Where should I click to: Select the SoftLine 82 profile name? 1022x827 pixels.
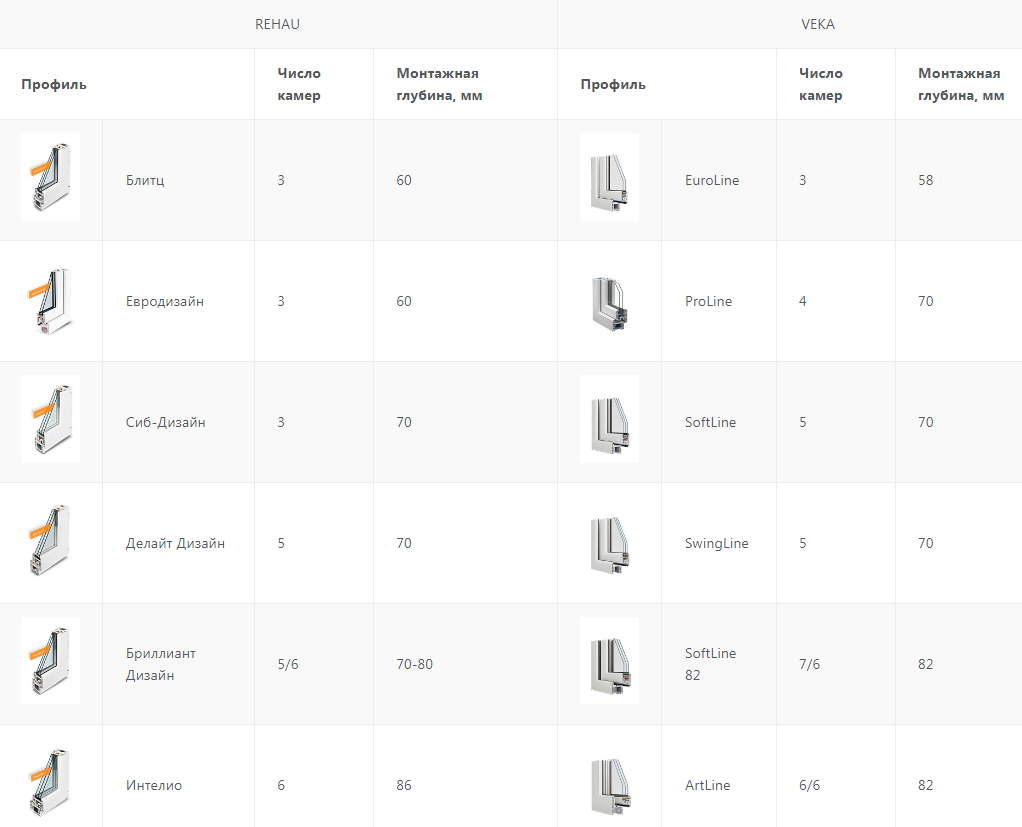(x=710, y=664)
